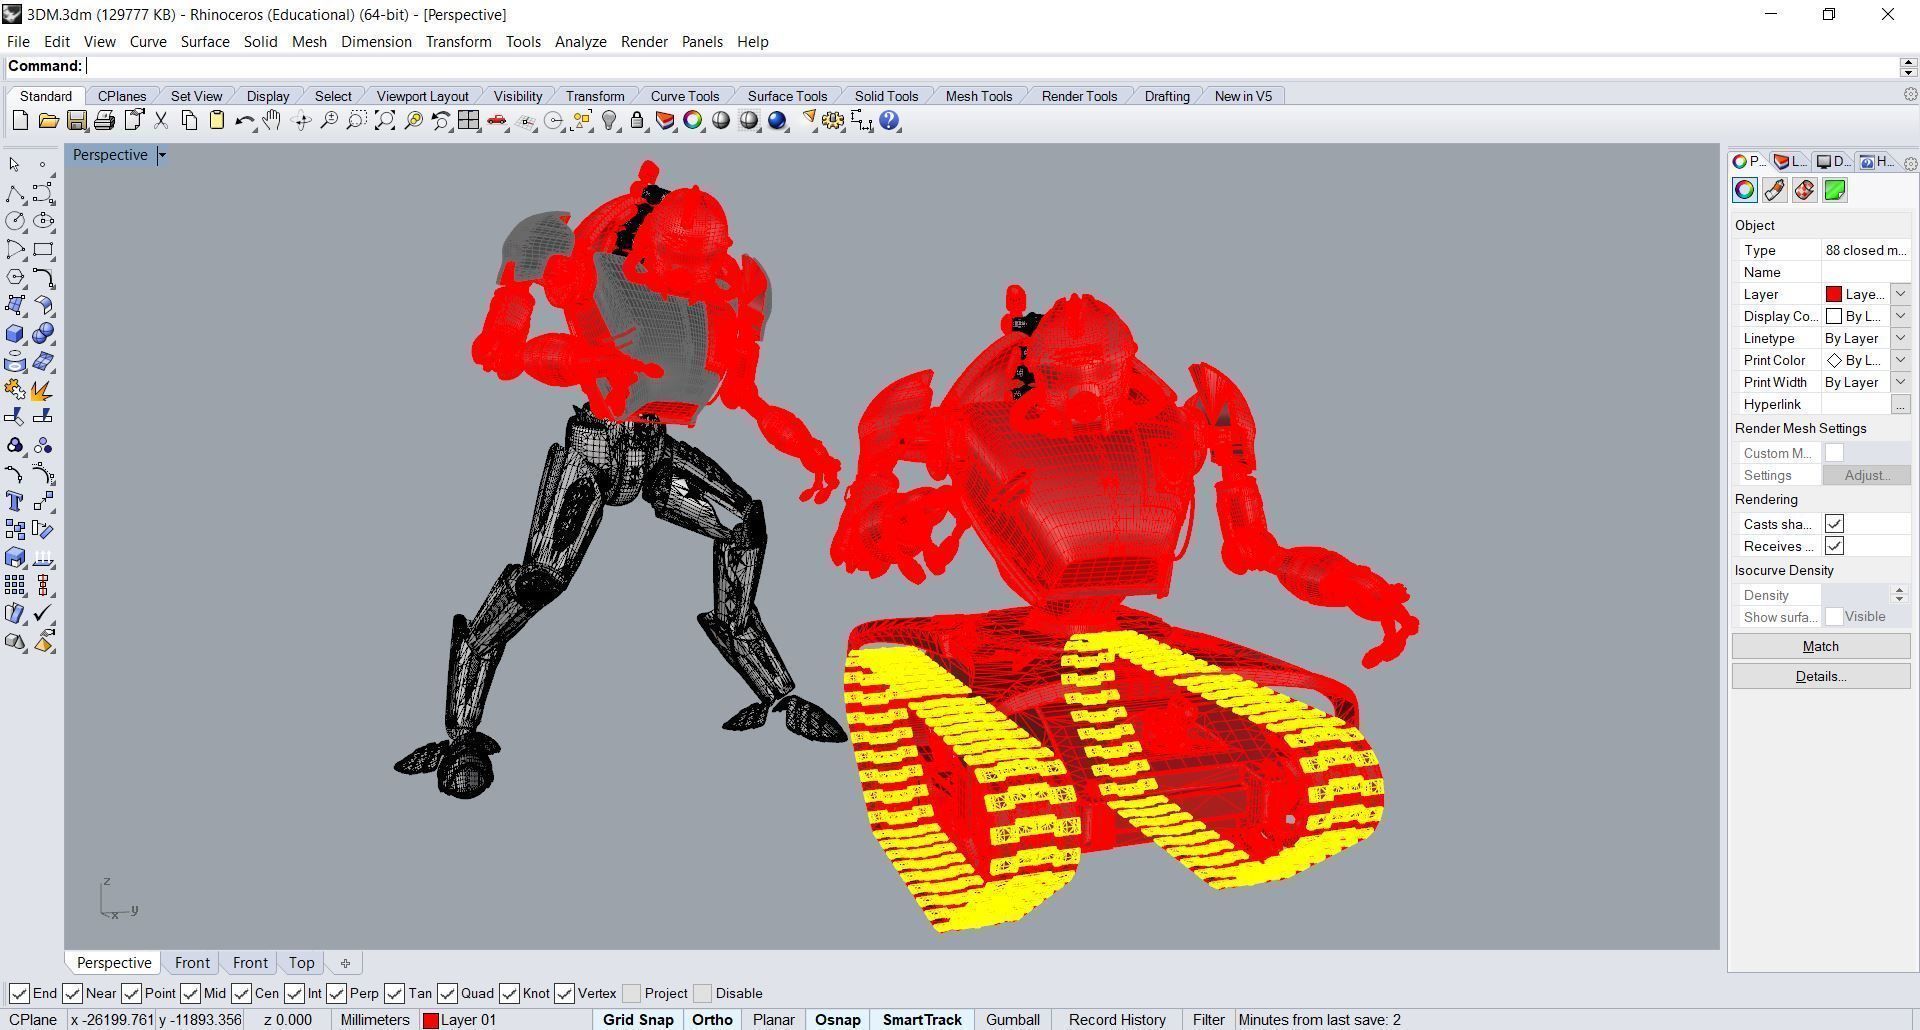
Task: Click the Cut scissors icon
Action: pyautogui.click(x=160, y=121)
